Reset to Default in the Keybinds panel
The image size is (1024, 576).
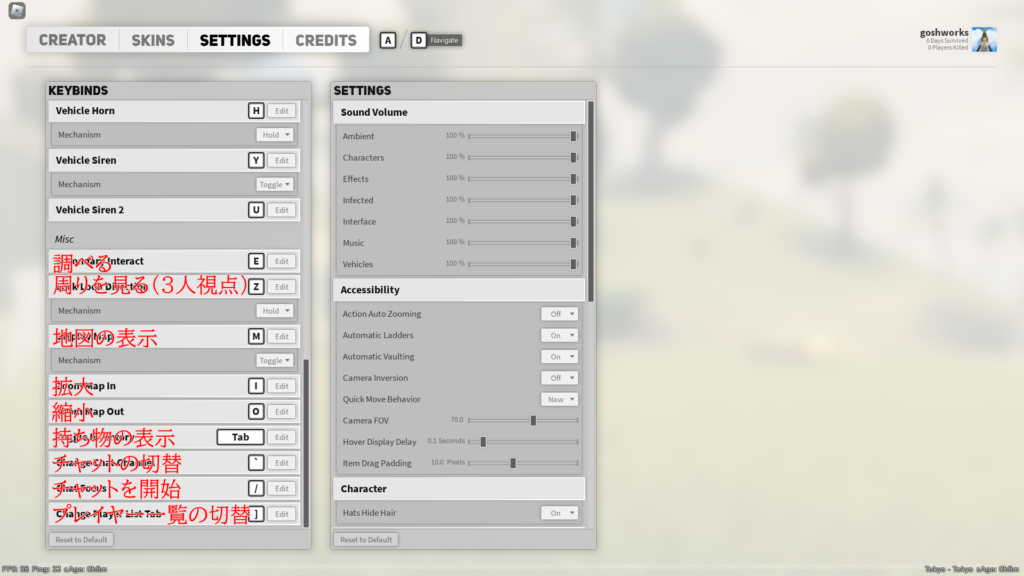click(x=81, y=540)
